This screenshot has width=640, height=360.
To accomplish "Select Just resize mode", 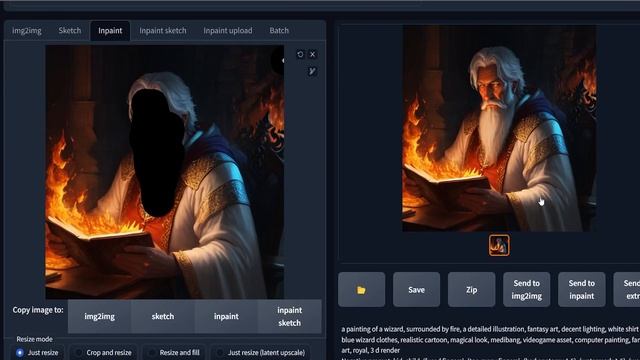I will click(x=37, y=353).
